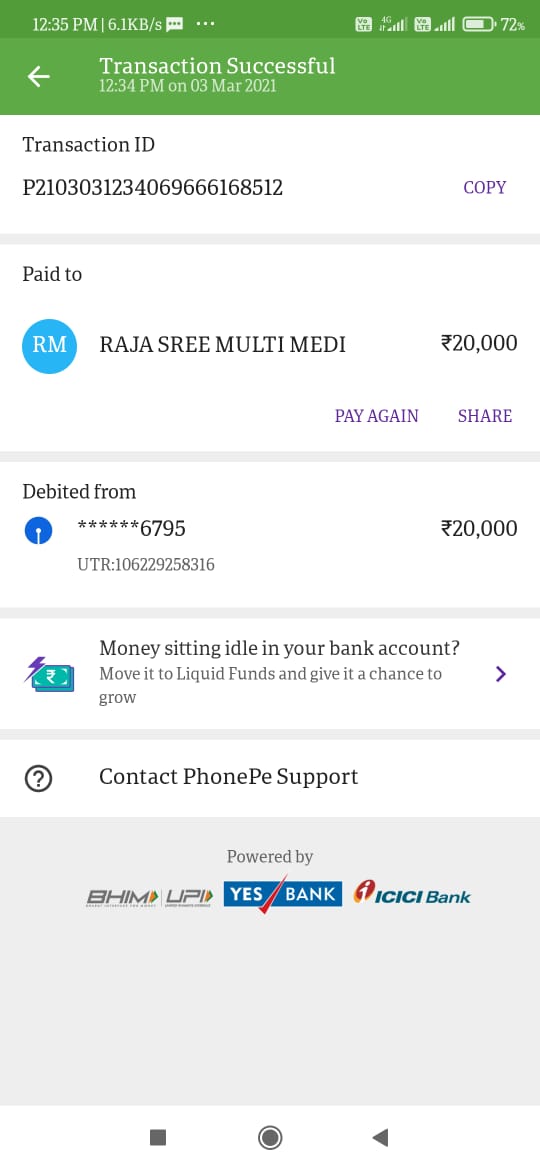Tap the YES Bank logo
The width and height of the screenshot is (540, 1170).
tap(283, 894)
